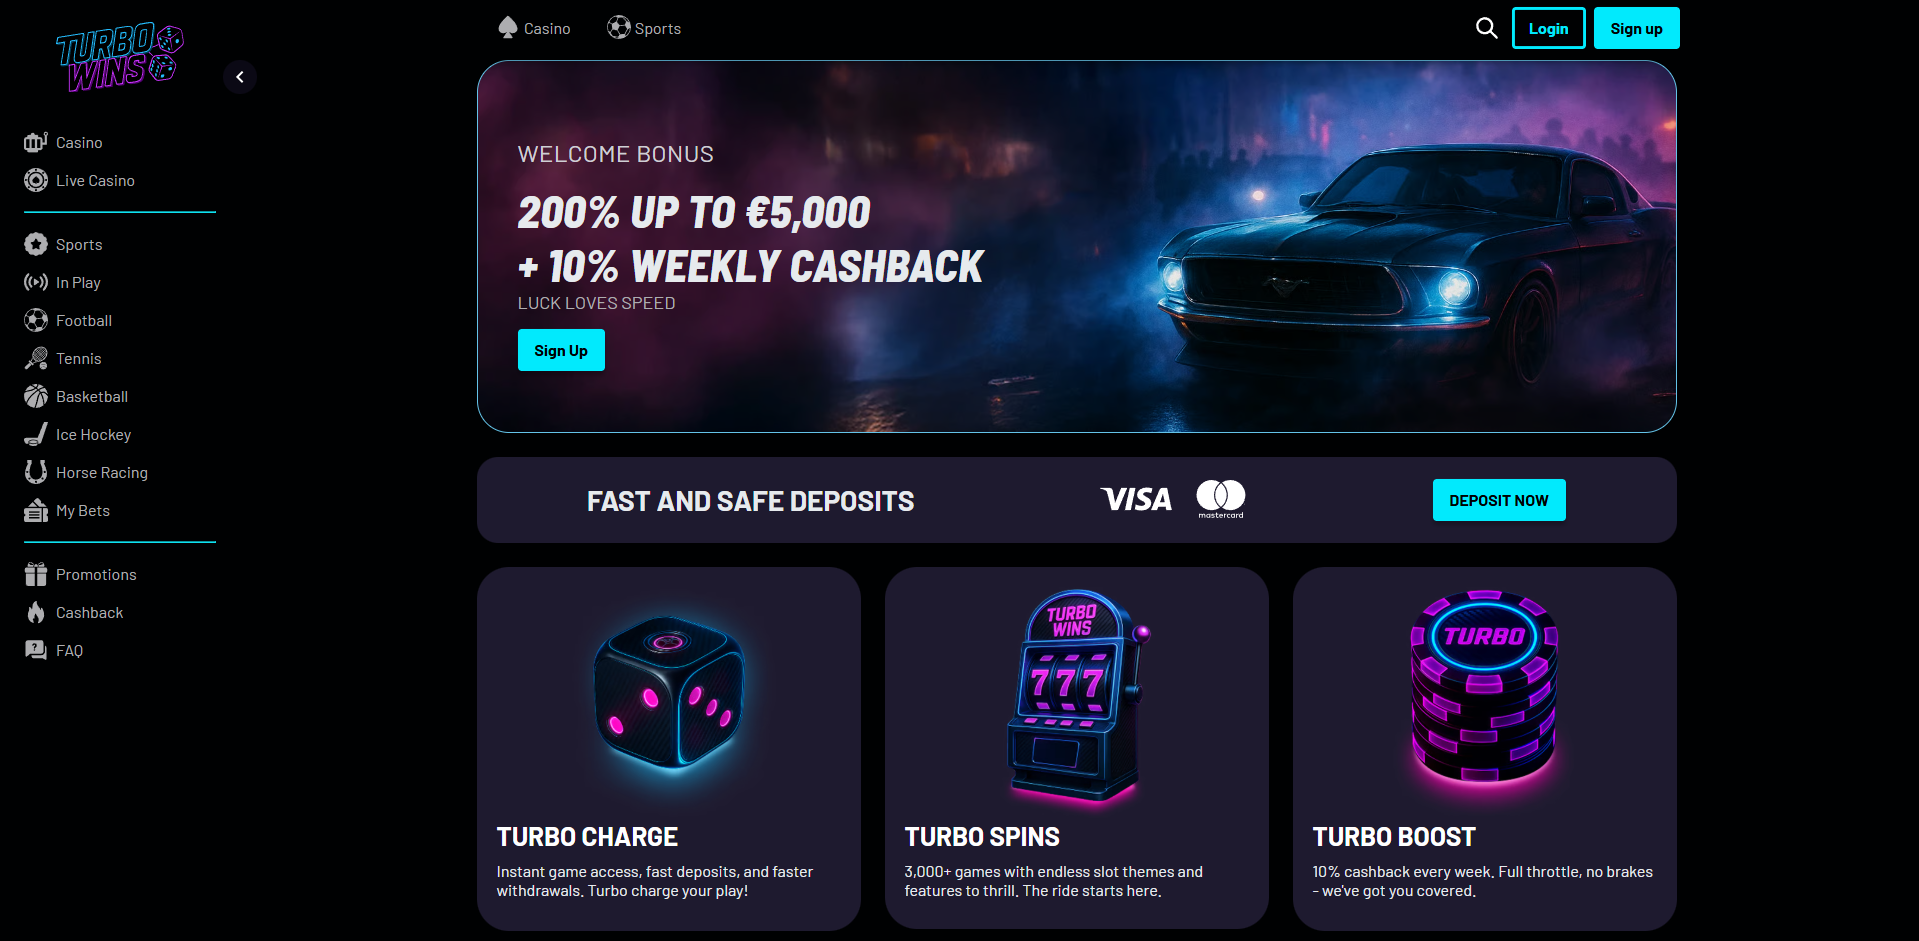Open the Turbo Spins slot machine card
This screenshot has height=941, width=1919.
pos(1077,748)
